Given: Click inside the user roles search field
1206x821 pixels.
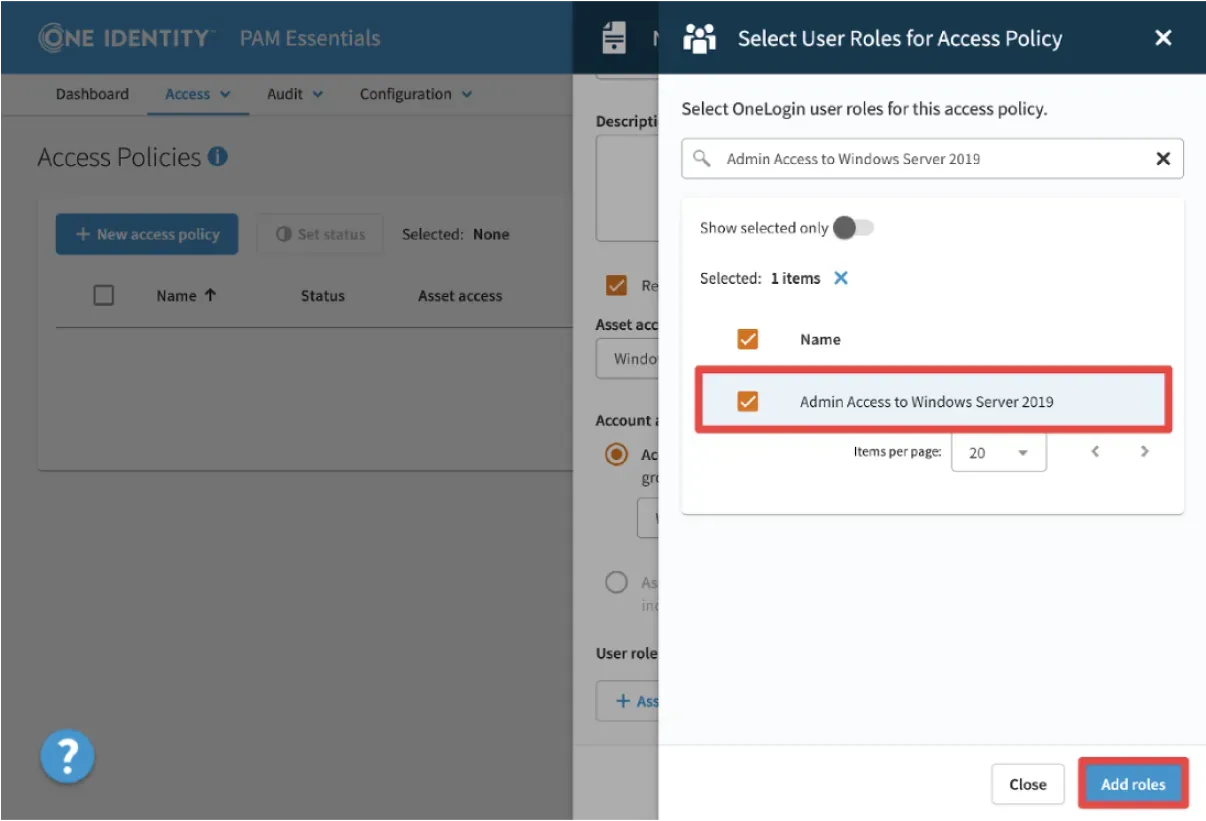Looking at the screenshot, I should point(930,159).
